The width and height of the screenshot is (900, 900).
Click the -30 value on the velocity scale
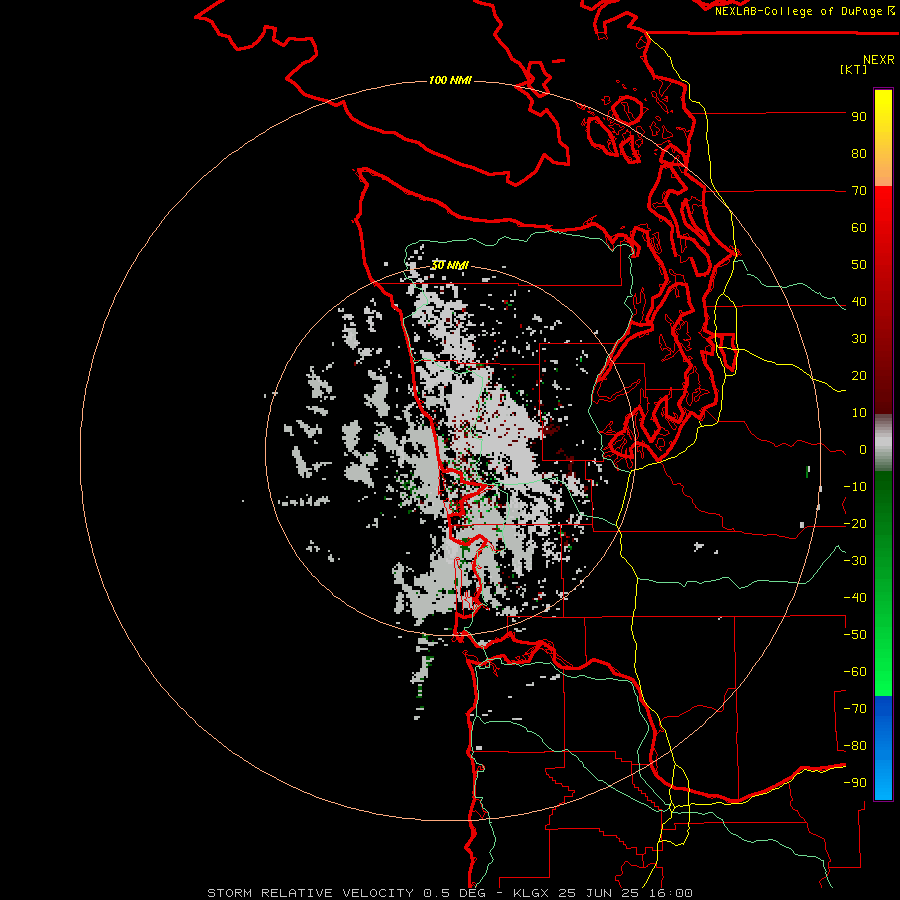[855, 561]
